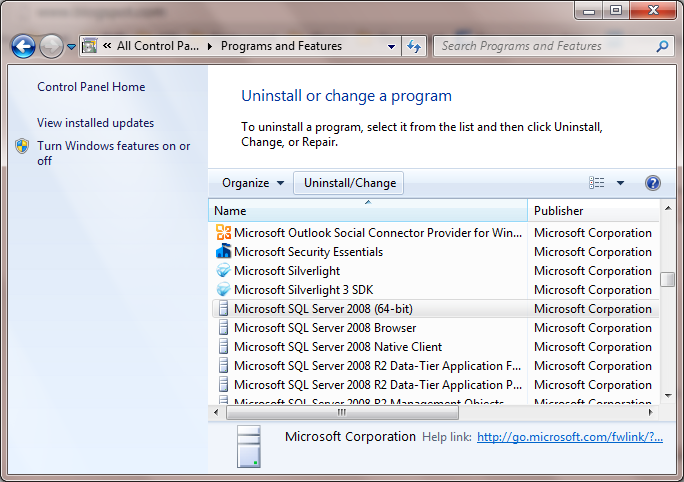684x482 pixels.
Task: Click the vertical scrollbar thumb
Action: tap(668, 280)
